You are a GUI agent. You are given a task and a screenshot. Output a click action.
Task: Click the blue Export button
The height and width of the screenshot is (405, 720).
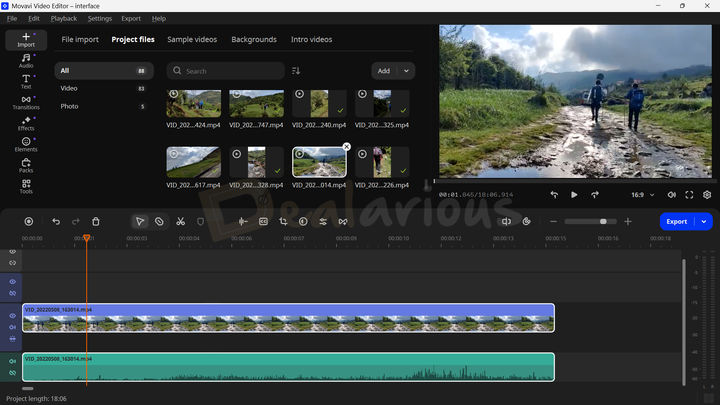(677, 221)
